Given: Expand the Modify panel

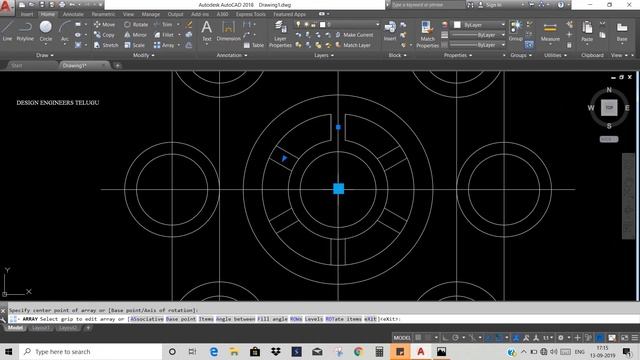Looking at the screenshot, I should pos(144,55).
